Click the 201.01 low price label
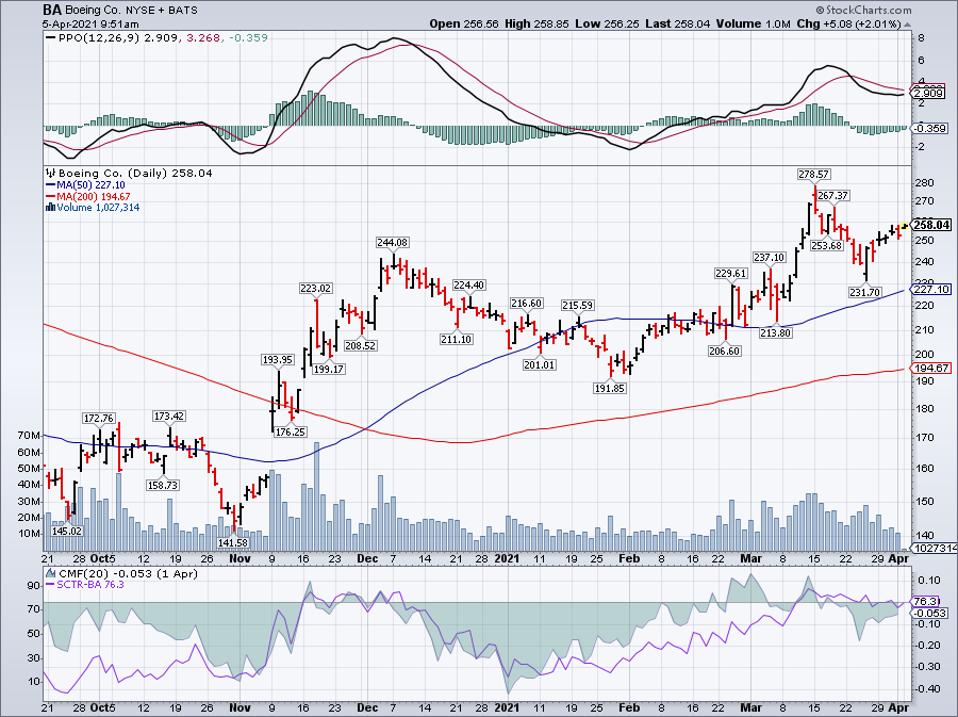The height and width of the screenshot is (717, 958). point(539,365)
